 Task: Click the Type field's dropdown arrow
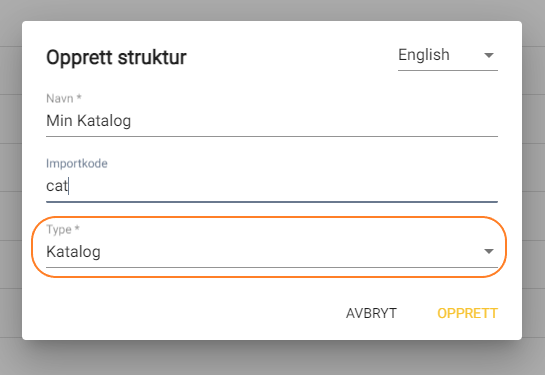click(489, 251)
